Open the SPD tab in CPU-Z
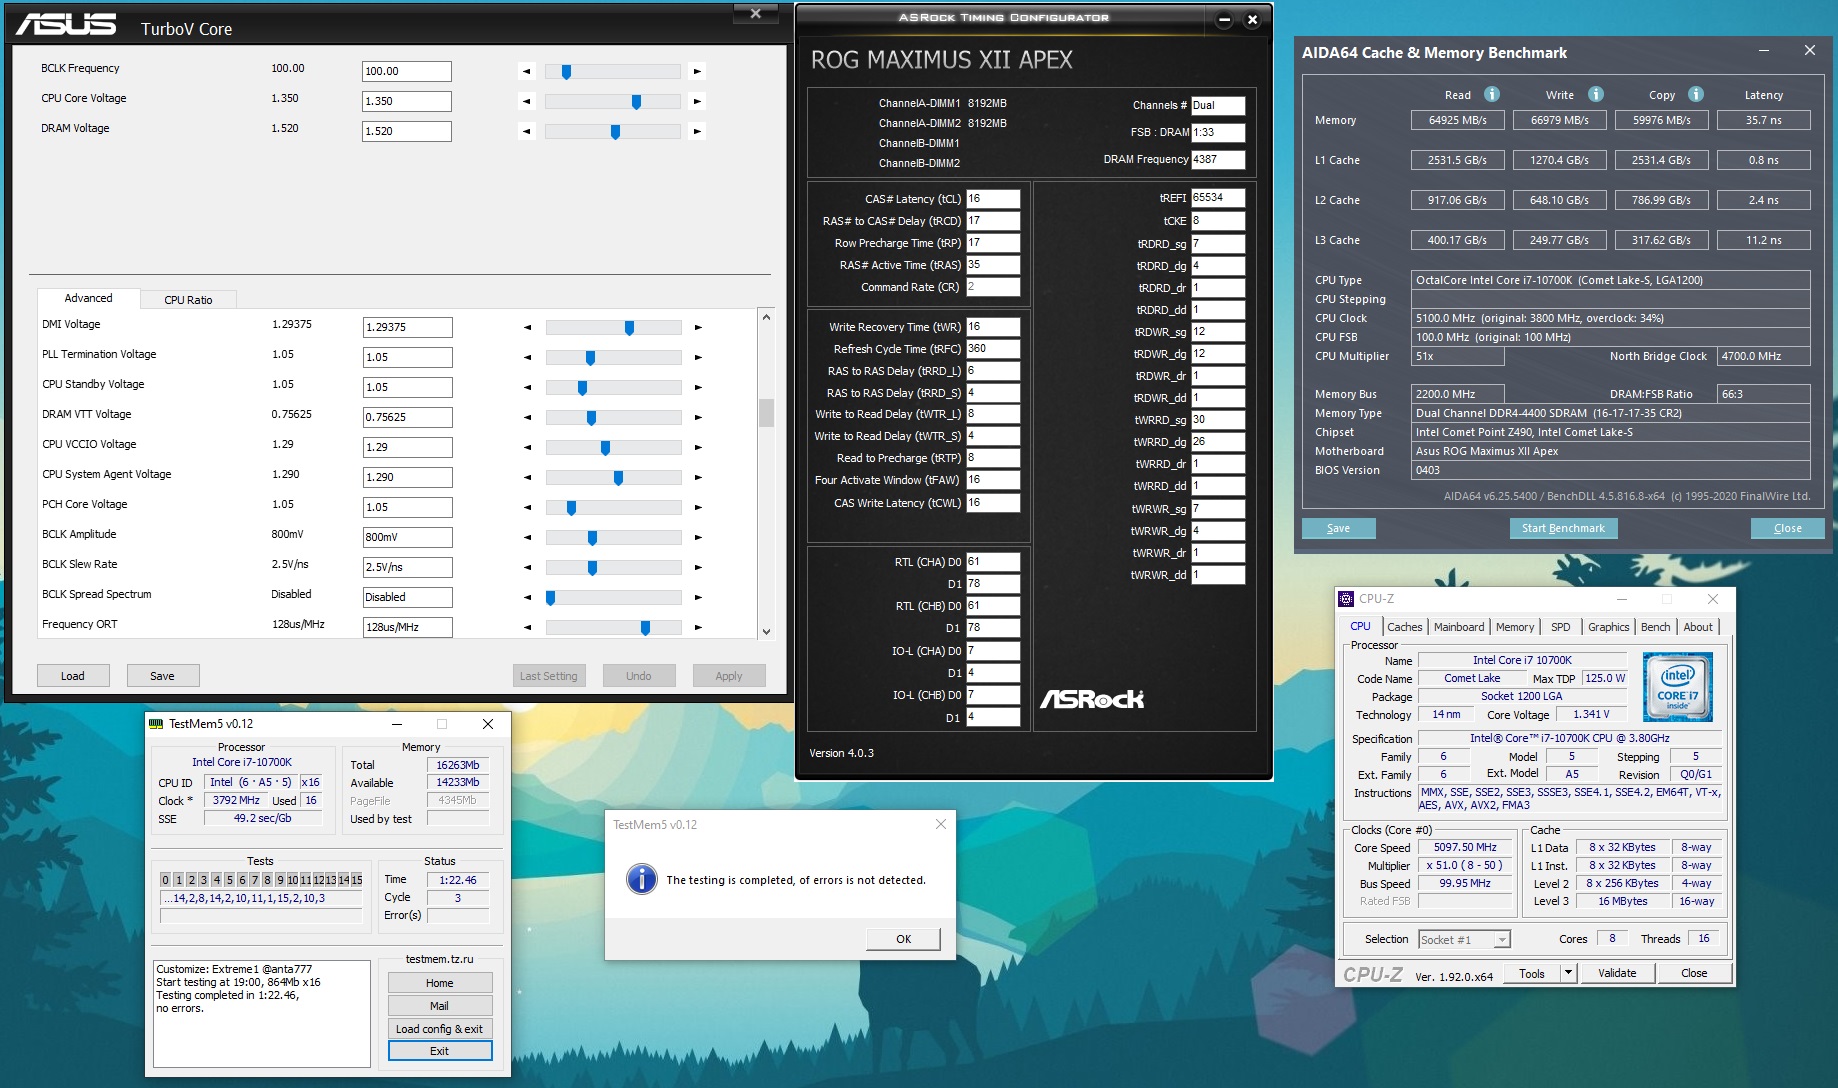Viewport: 1838px width, 1088px height. tap(1560, 627)
